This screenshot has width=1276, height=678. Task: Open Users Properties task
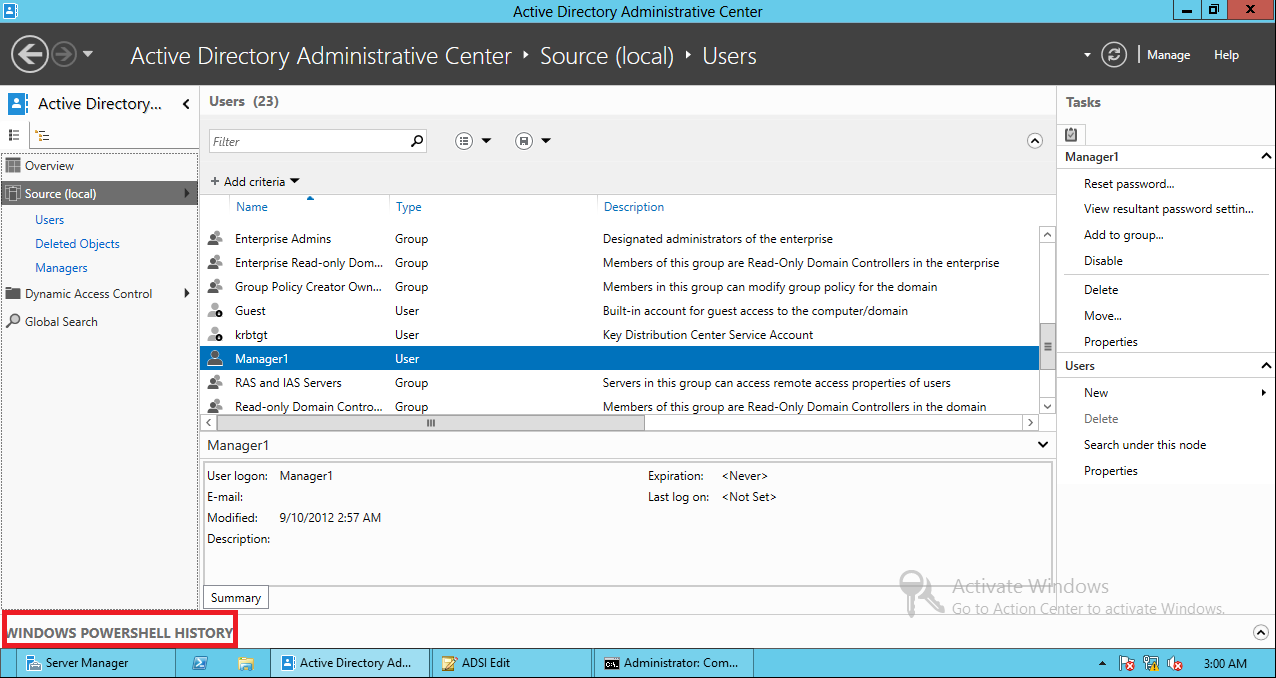tap(1111, 471)
